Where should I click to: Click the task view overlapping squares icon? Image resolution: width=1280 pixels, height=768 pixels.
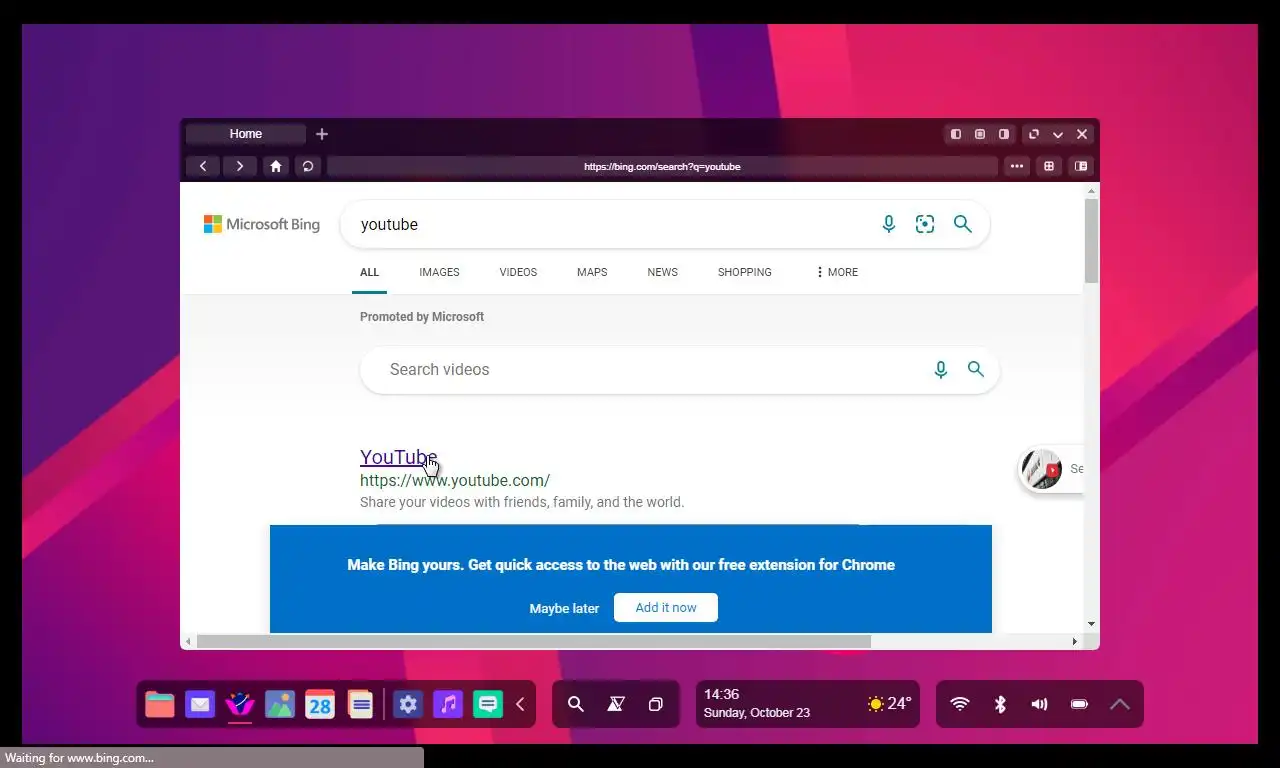pyautogui.click(x=656, y=704)
